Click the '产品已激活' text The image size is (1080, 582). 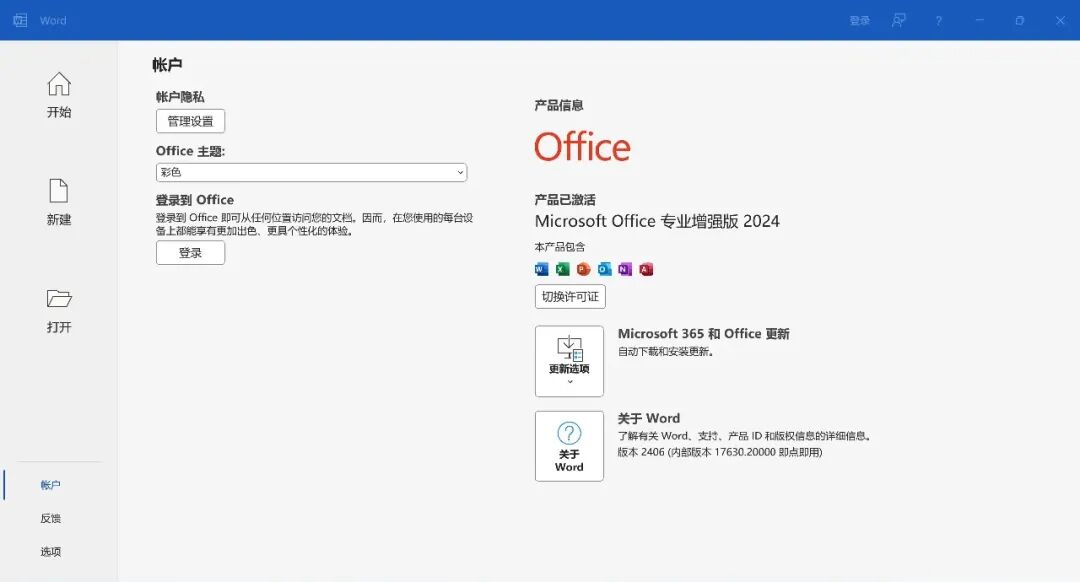click(x=565, y=200)
